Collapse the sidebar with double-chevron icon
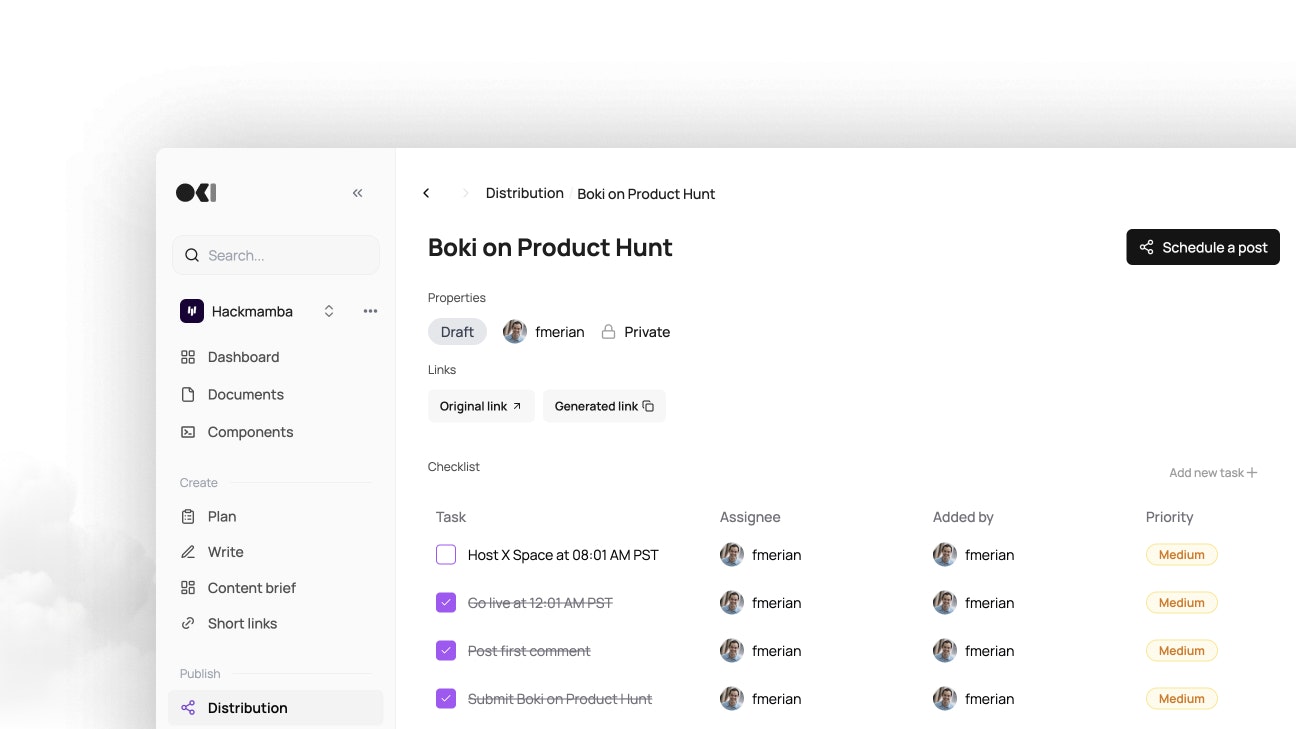The height and width of the screenshot is (729, 1296). tap(357, 193)
